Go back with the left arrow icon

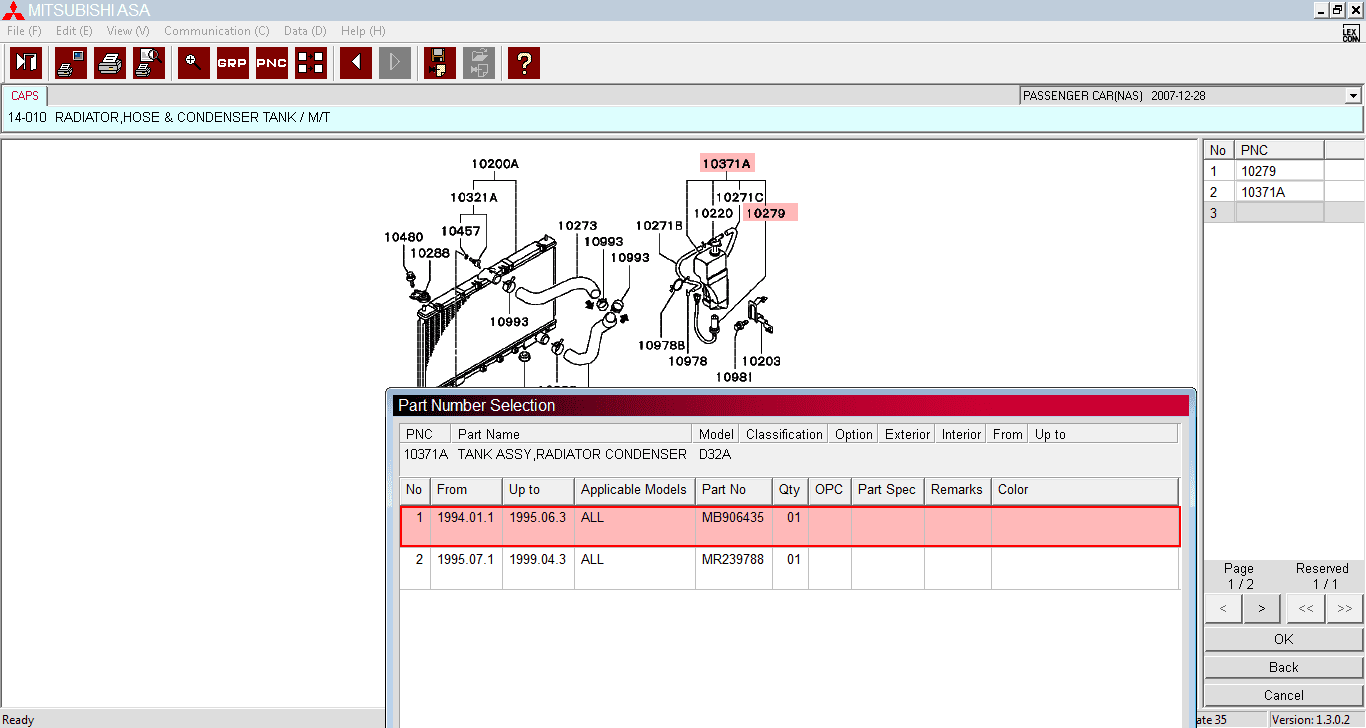356,63
